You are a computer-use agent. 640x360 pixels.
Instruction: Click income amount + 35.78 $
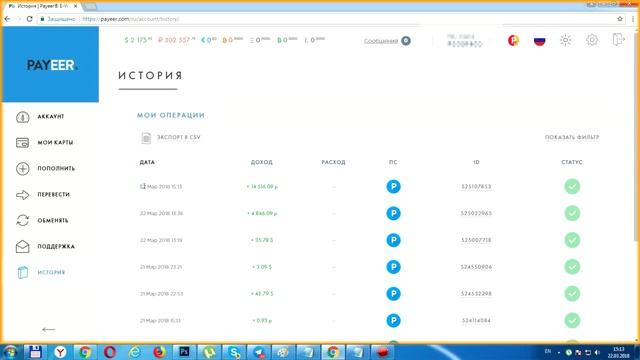pyautogui.click(x=262, y=240)
